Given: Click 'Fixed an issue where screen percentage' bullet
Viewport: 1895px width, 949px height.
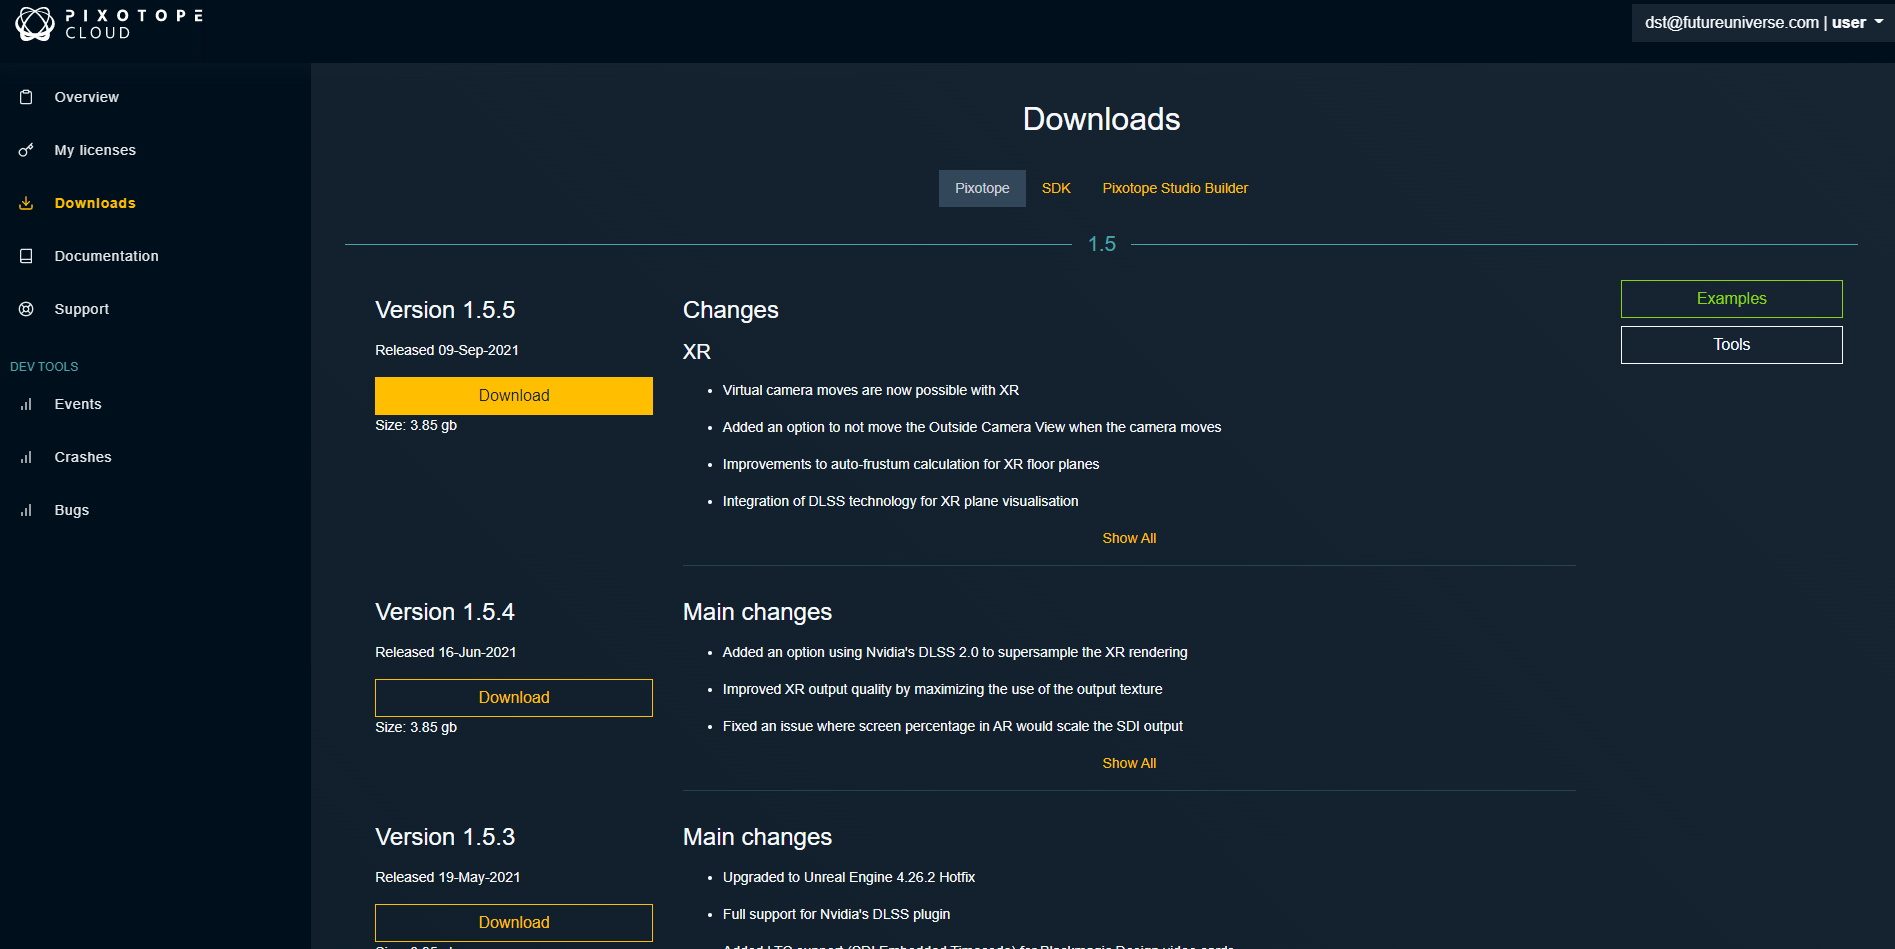Looking at the screenshot, I should pos(952,726).
